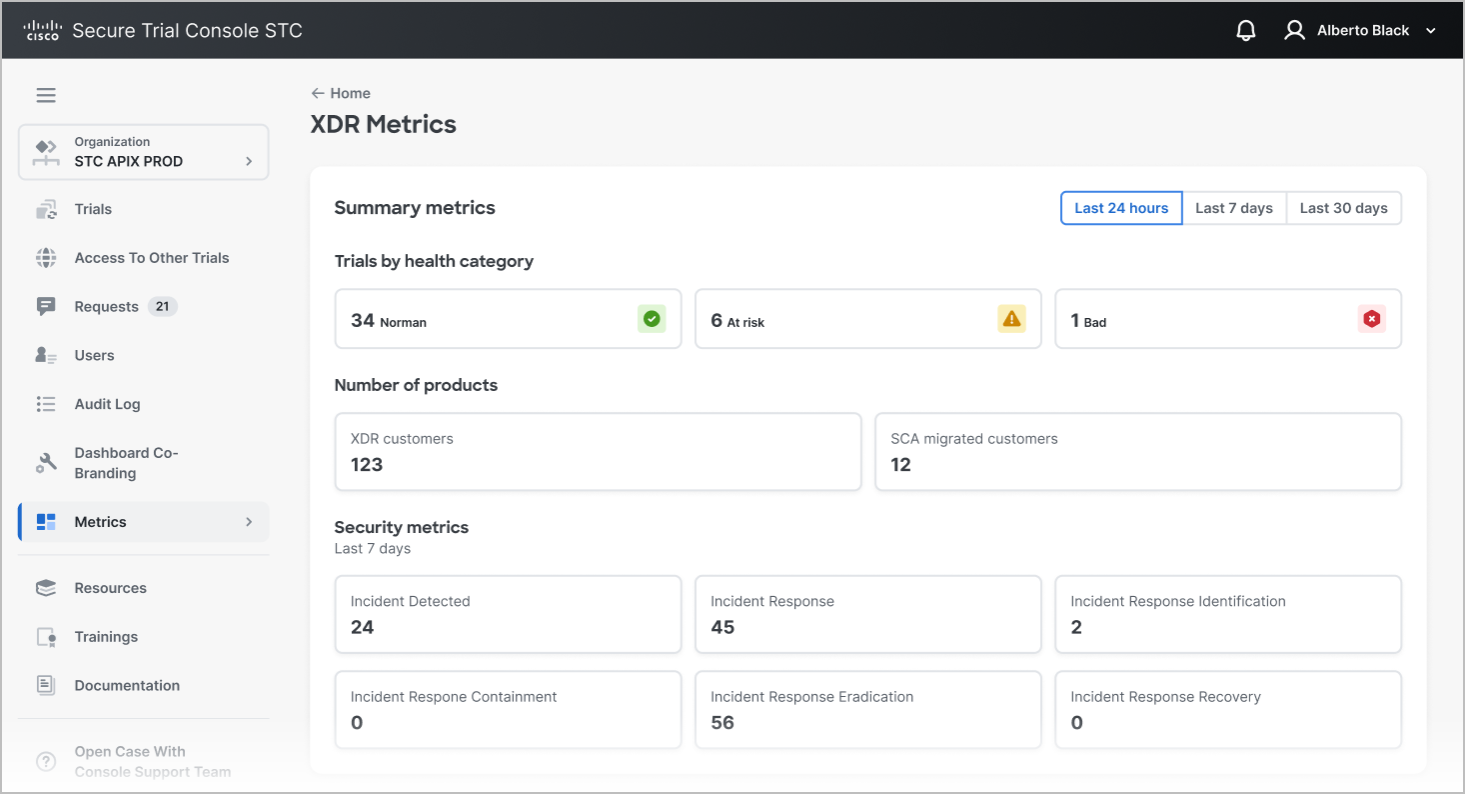Click the green Normal health check icon

652,319
